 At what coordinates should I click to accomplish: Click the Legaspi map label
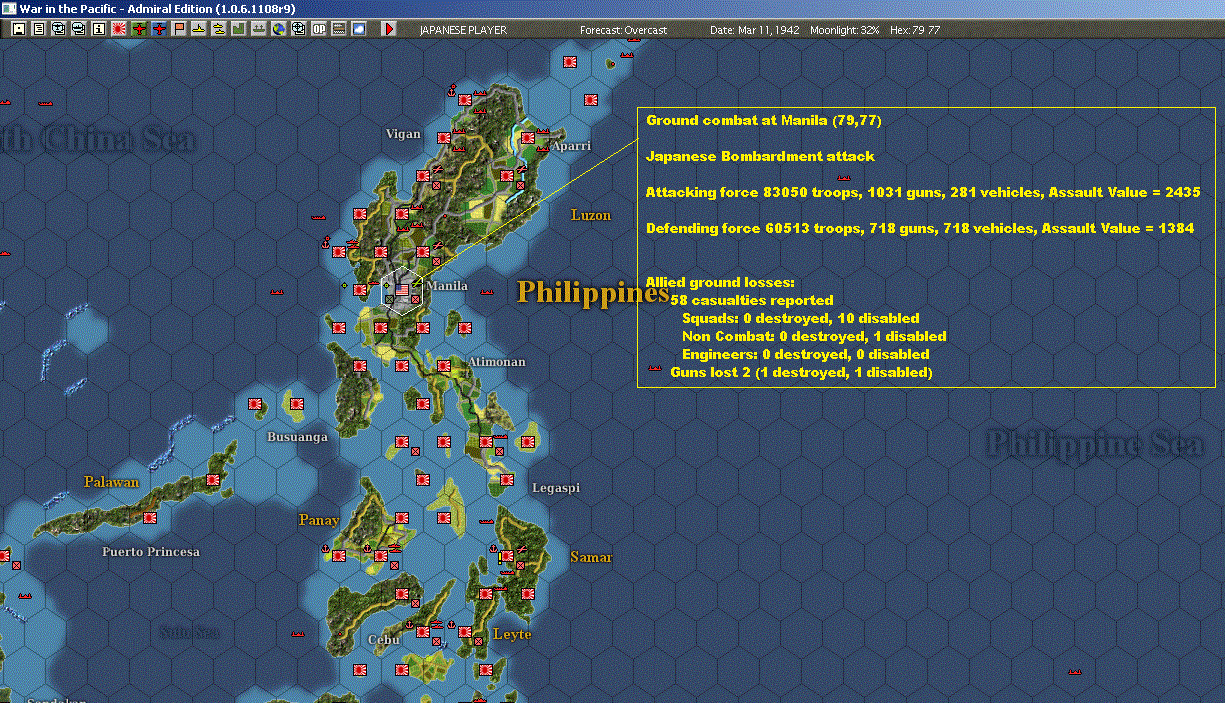(556, 488)
